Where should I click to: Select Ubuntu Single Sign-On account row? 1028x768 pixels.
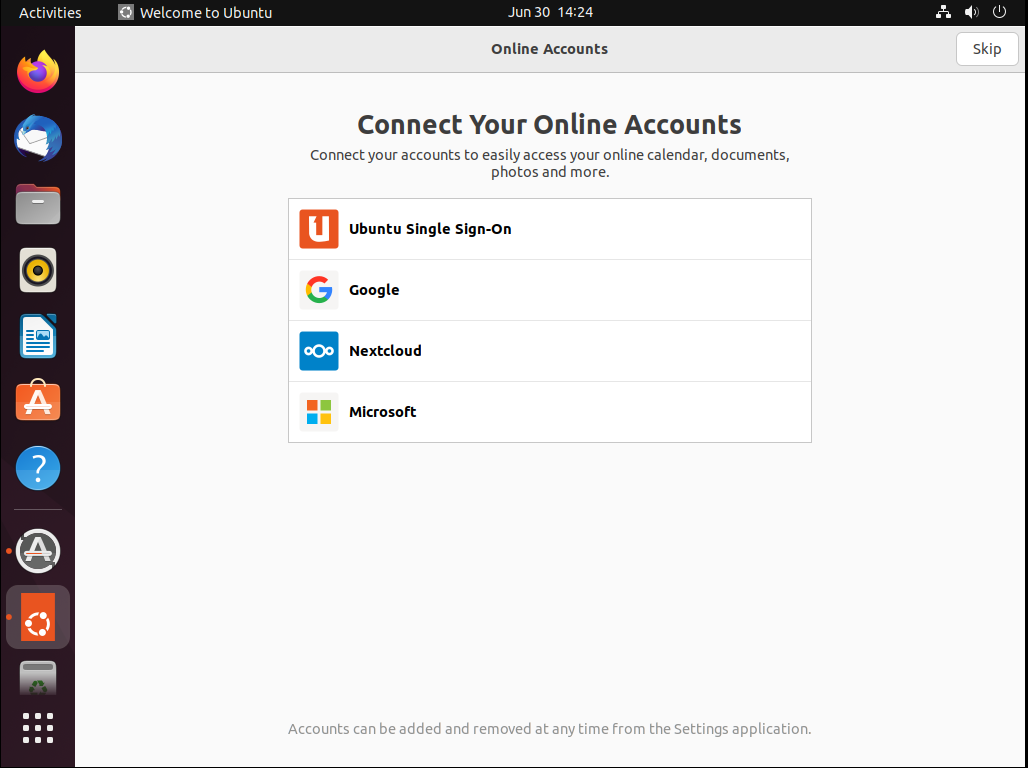click(x=549, y=229)
